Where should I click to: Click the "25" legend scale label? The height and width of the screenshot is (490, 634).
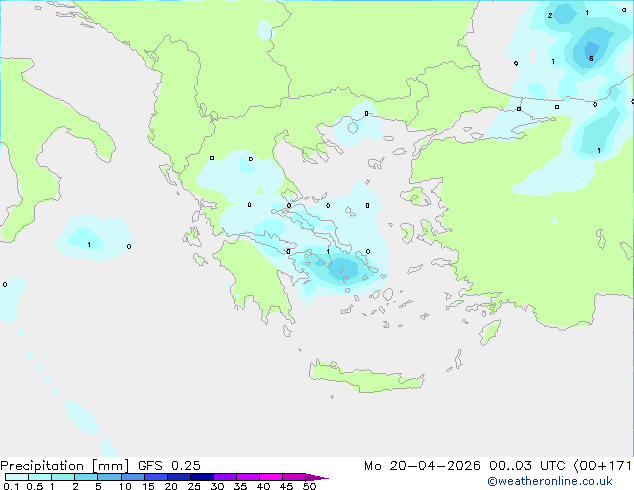pyautogui.click(x=194, y=486)
